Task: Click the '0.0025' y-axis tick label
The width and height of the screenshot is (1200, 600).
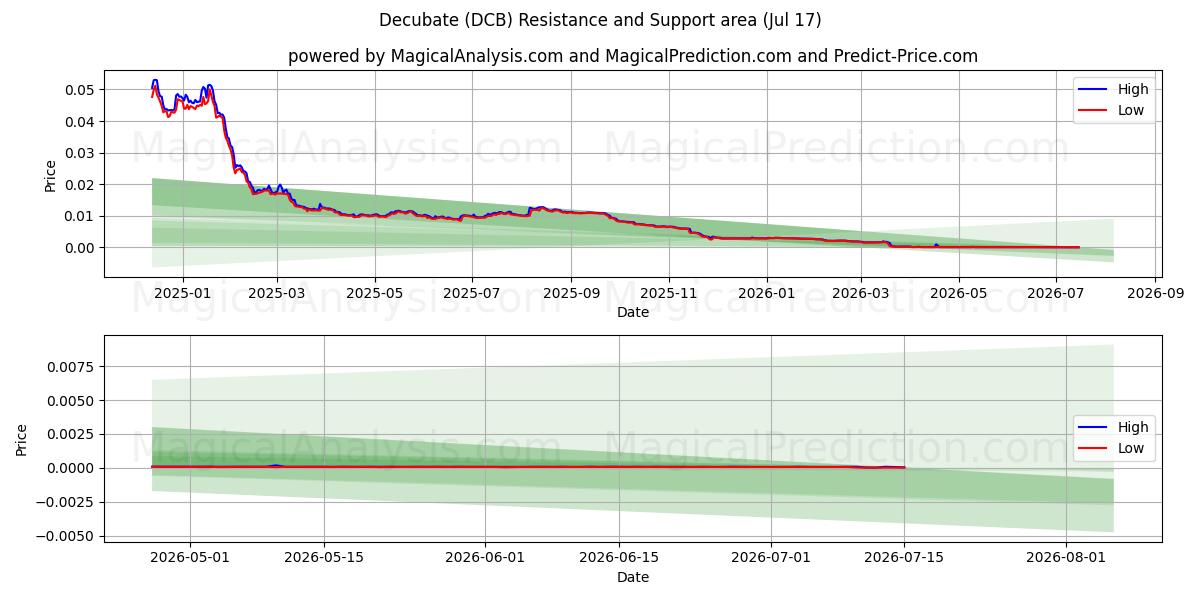Action: pos(73,435)
